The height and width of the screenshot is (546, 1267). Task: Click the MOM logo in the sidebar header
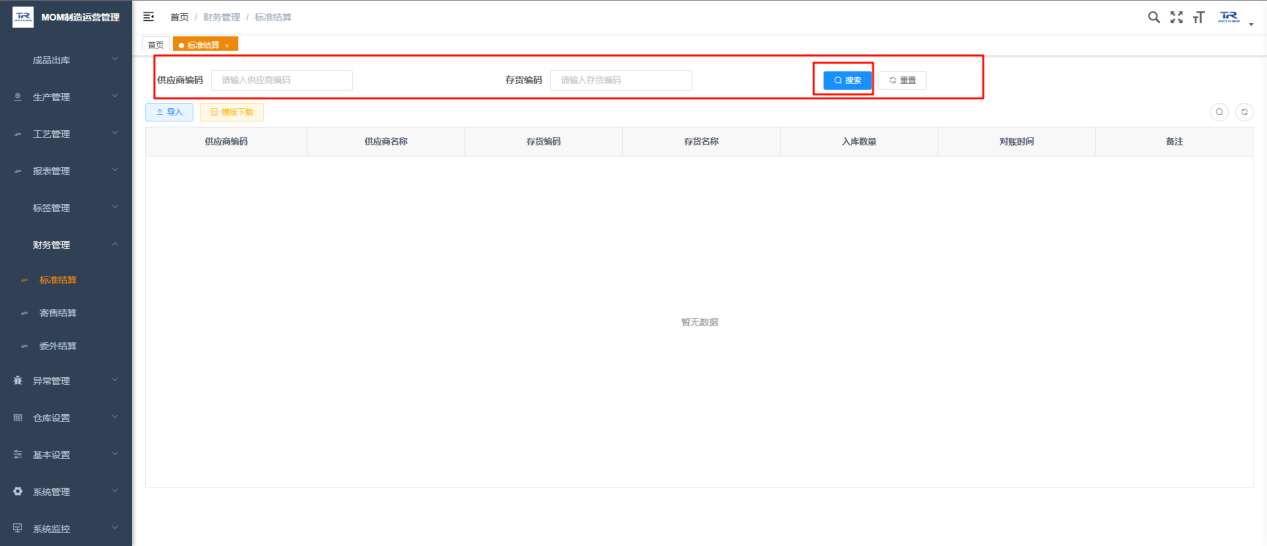click(22, 17)
